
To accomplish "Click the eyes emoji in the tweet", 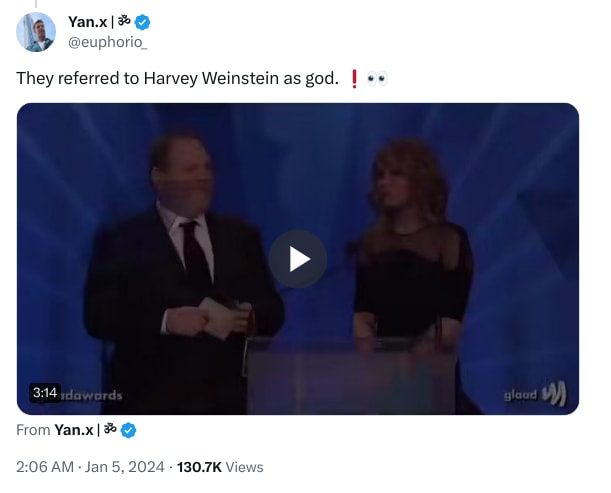I will (x=377, y=78).
